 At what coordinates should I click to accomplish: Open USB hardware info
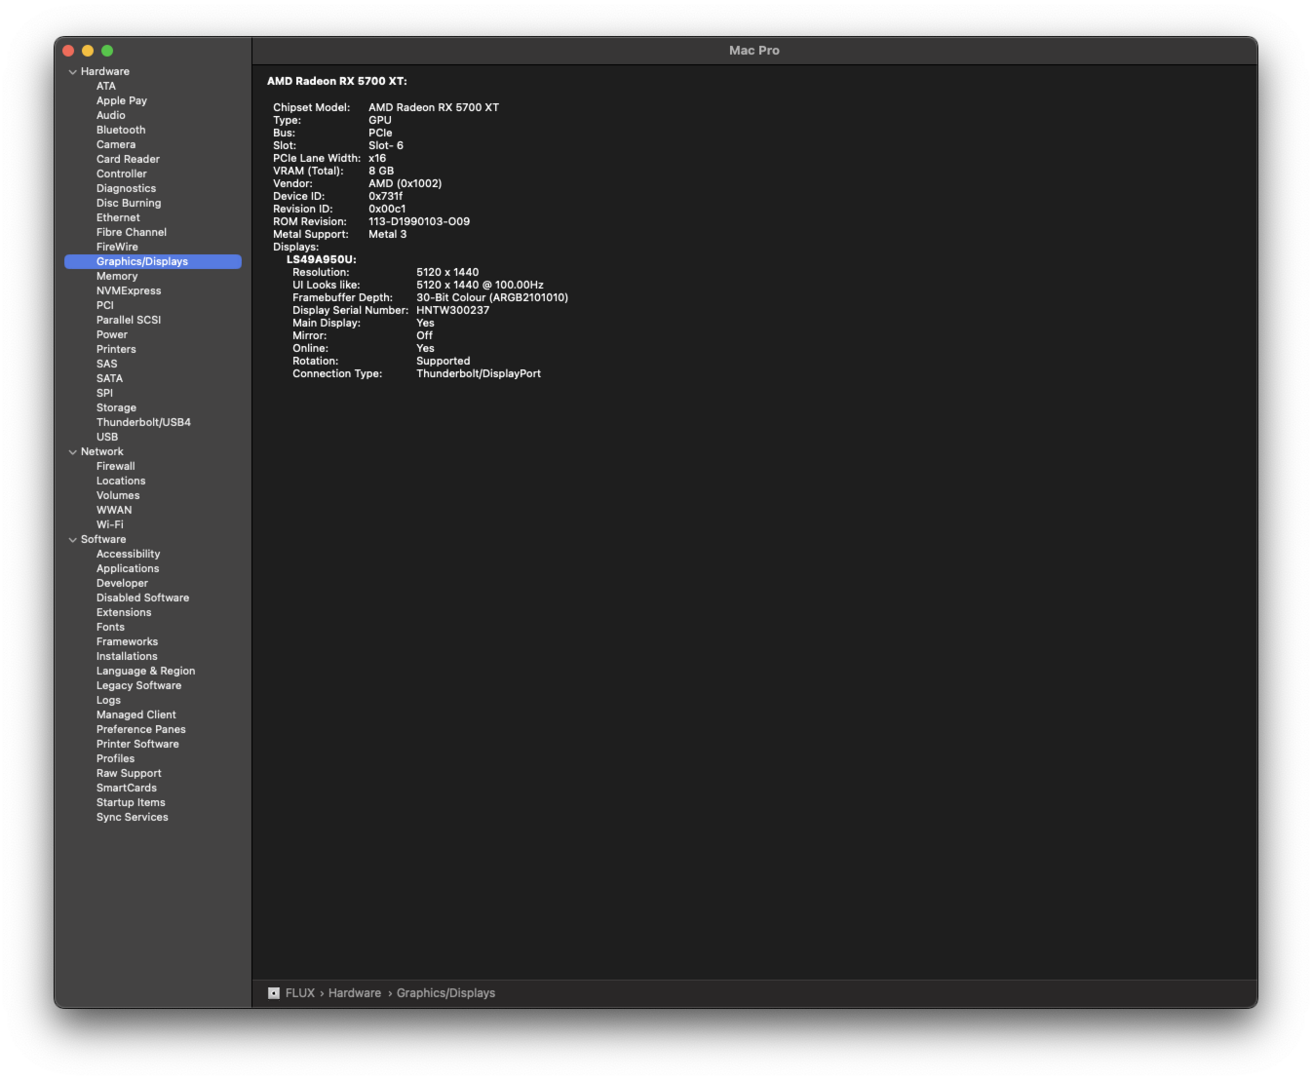tap(107, 437)
